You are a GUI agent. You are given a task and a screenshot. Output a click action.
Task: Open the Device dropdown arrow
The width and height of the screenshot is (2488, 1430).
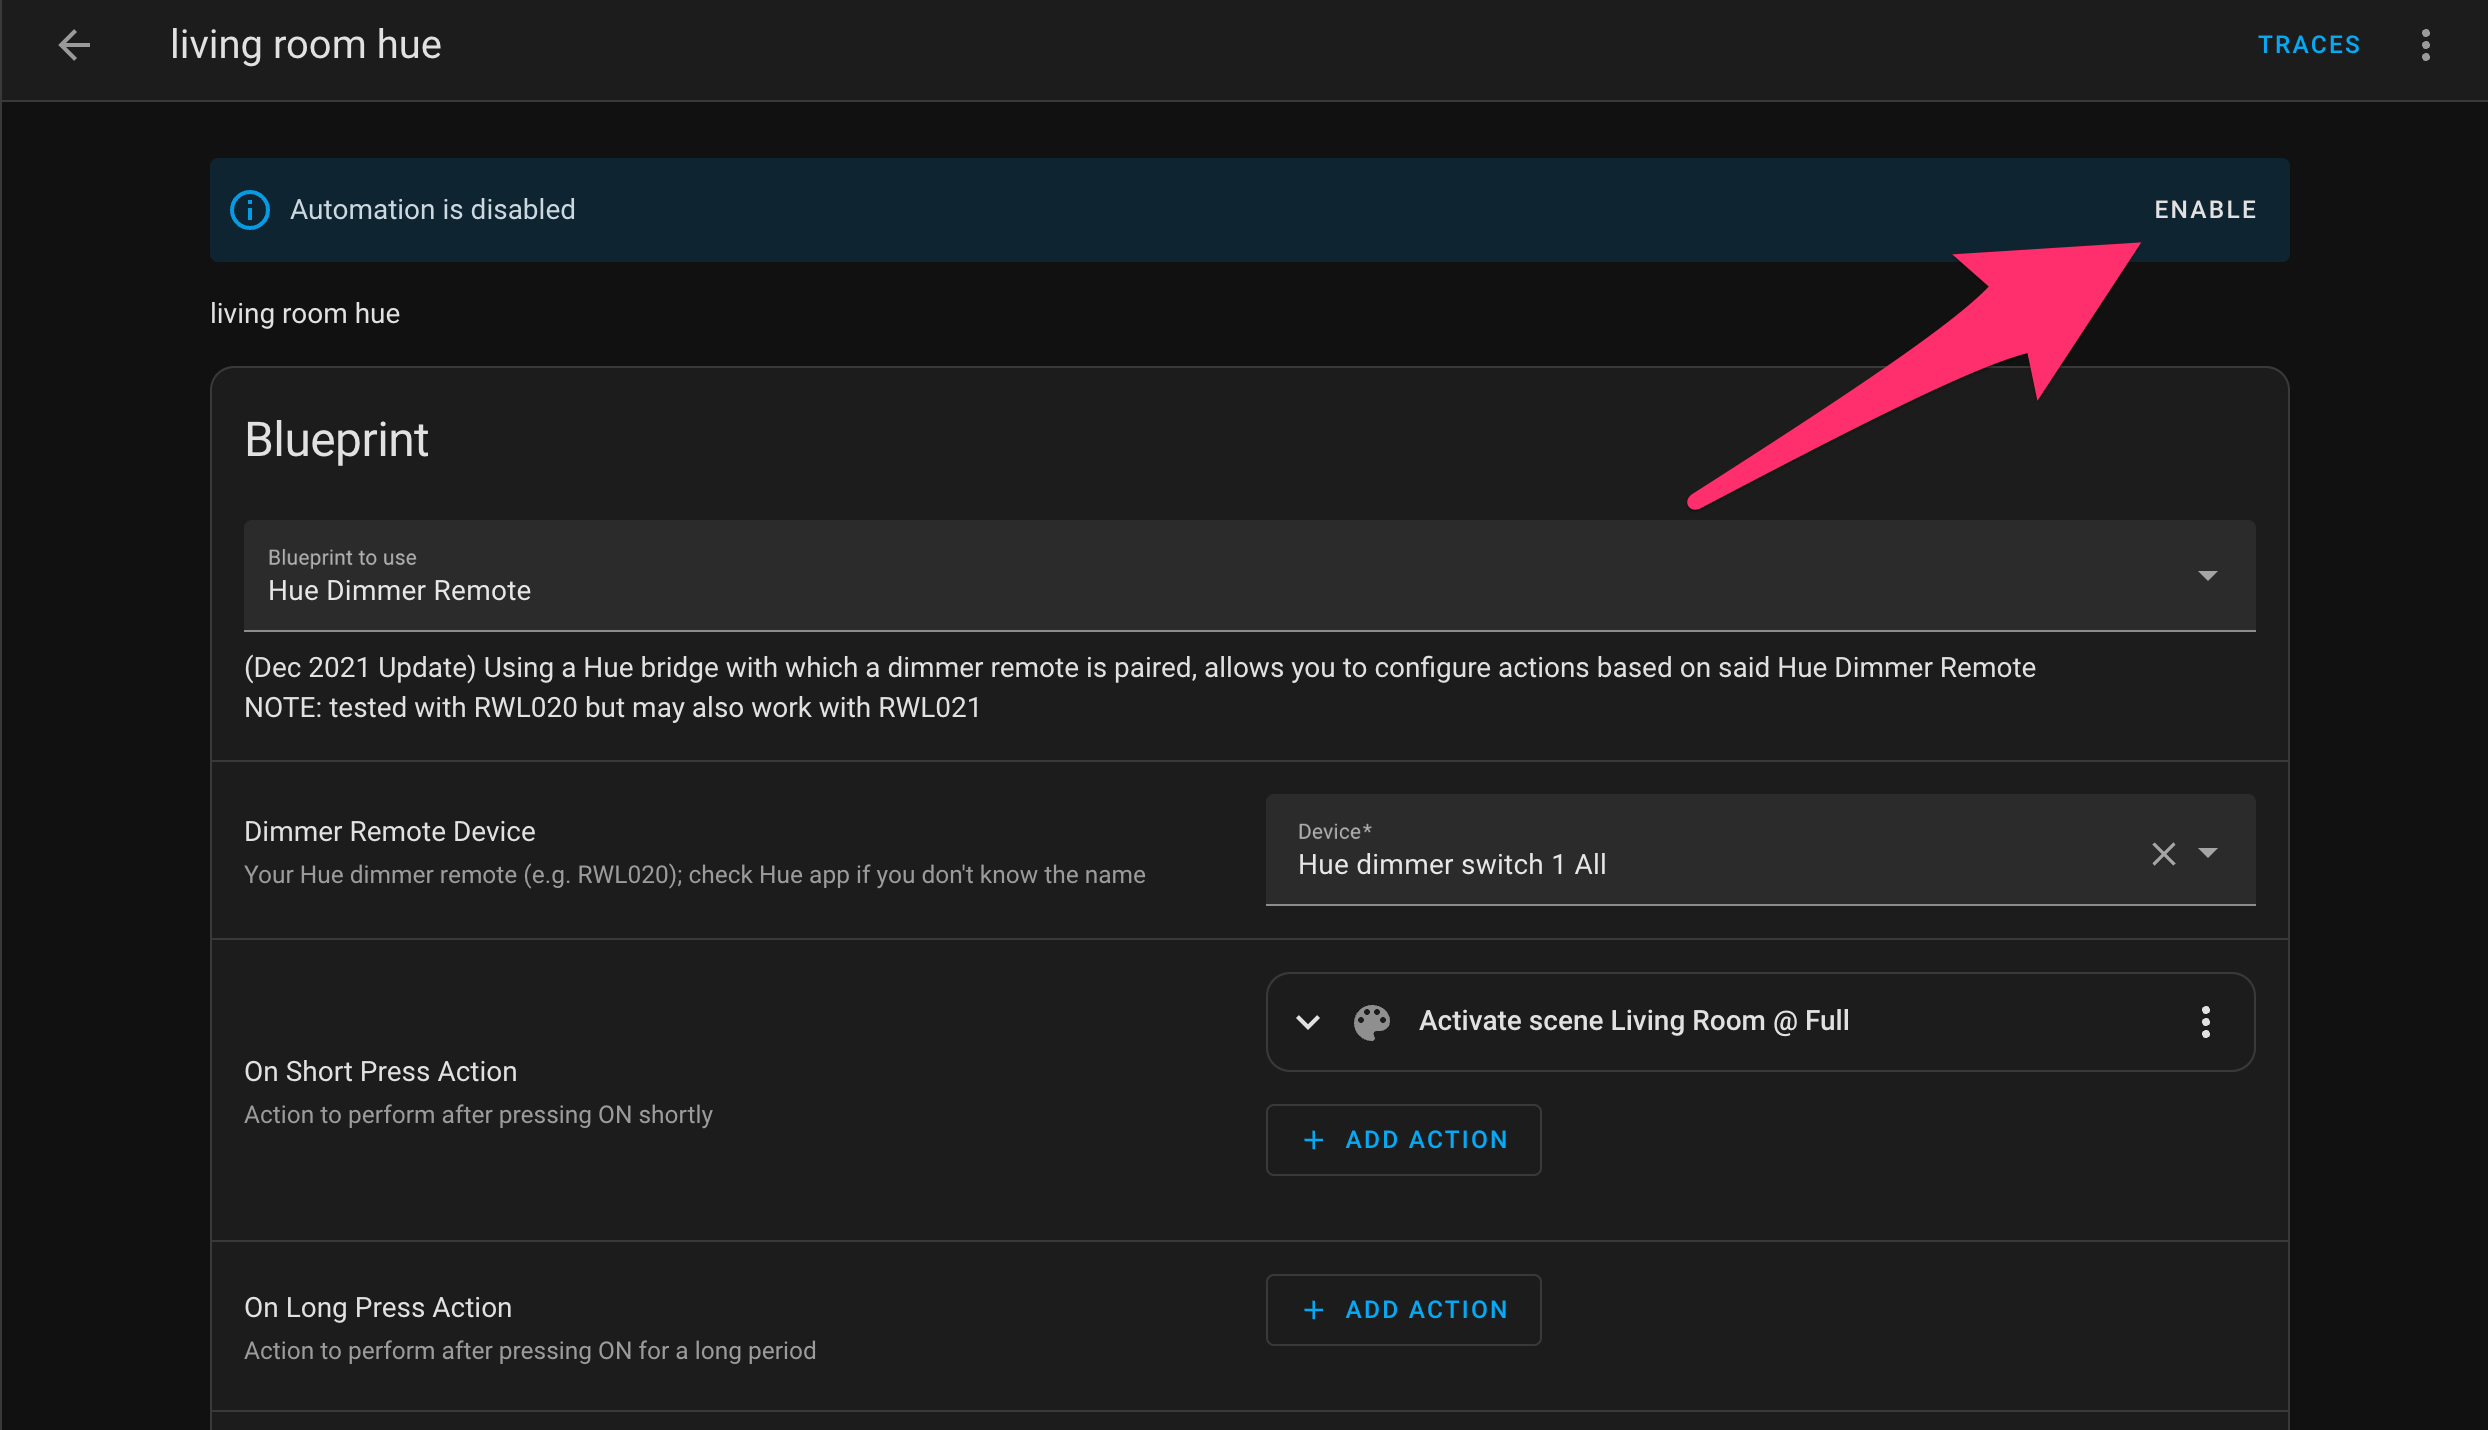pyautogui.click(x=2208, y=853)
